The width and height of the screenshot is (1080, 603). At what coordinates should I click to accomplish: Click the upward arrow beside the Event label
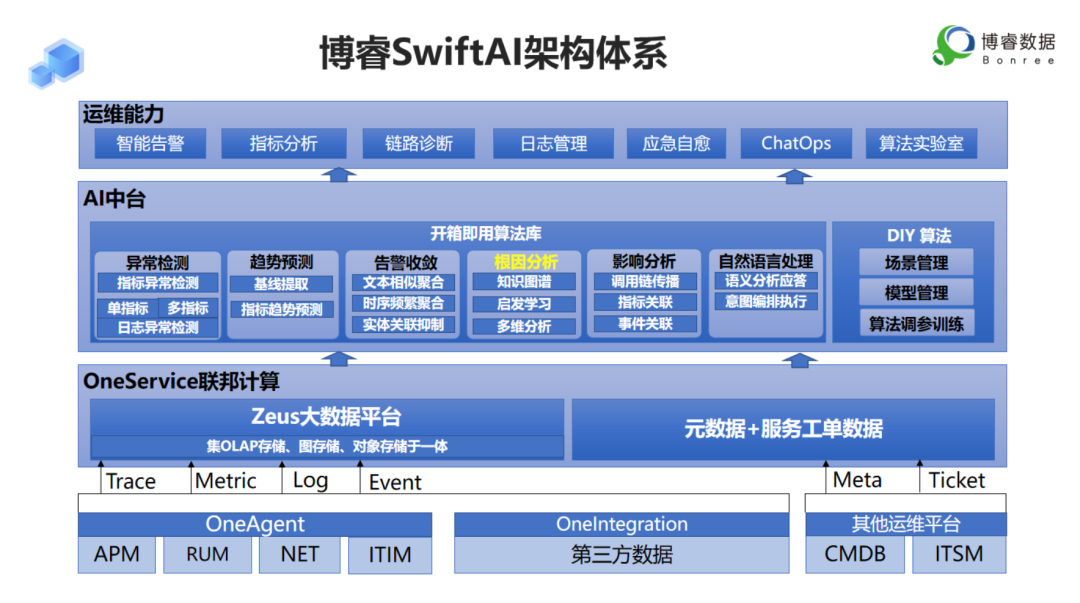coord(360,478)
